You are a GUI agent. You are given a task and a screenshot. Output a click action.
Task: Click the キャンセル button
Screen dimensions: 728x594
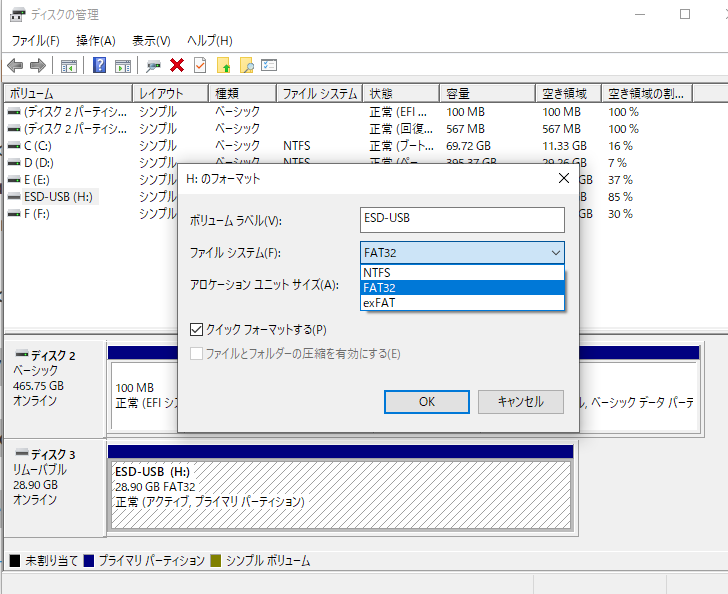pos(521,402)
